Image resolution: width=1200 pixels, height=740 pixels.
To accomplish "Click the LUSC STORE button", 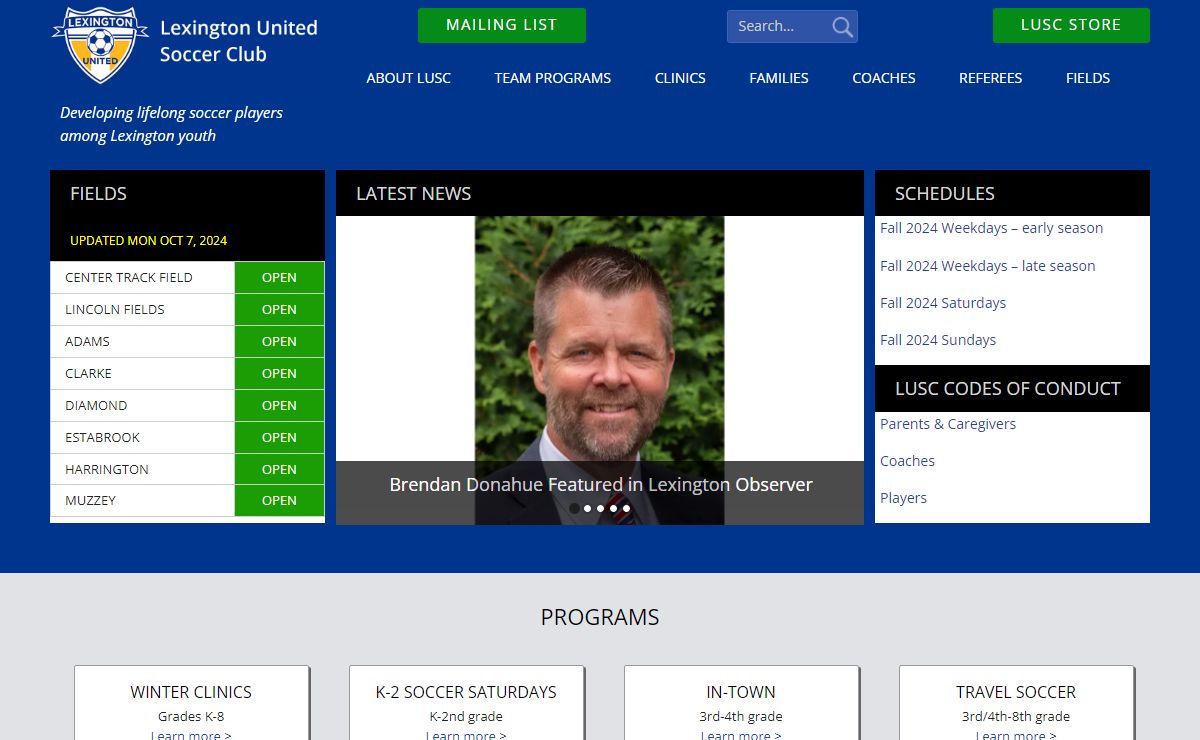I will [1071, 25].
